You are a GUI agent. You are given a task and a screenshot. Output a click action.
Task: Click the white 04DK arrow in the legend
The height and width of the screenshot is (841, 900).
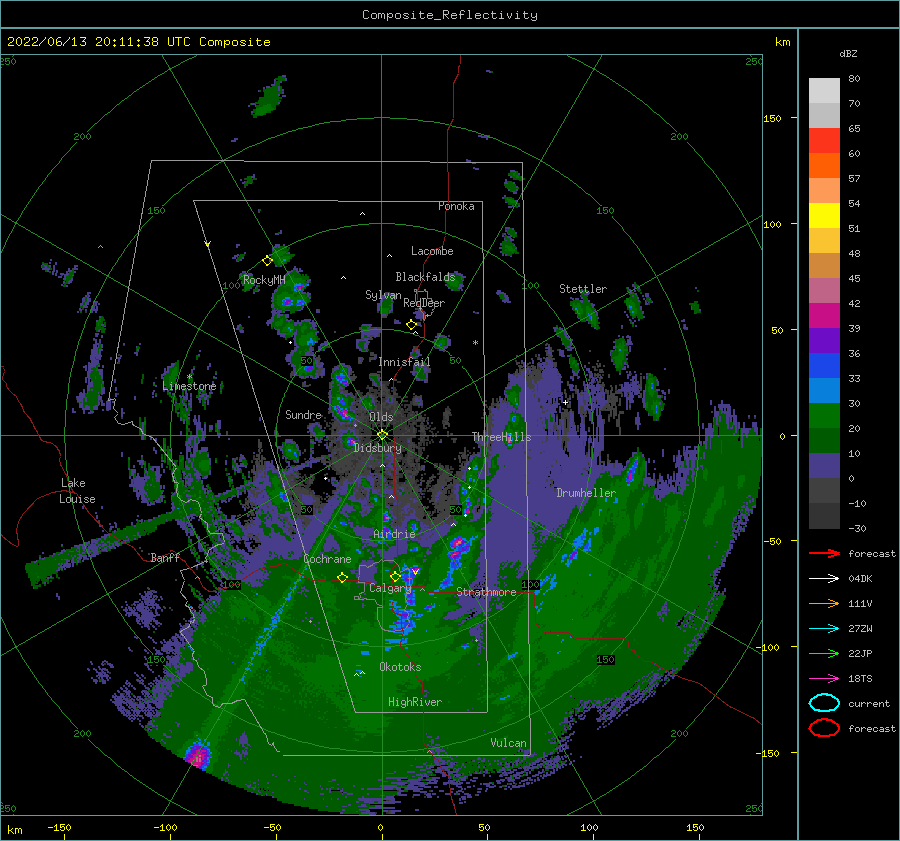tap(824, 579)
